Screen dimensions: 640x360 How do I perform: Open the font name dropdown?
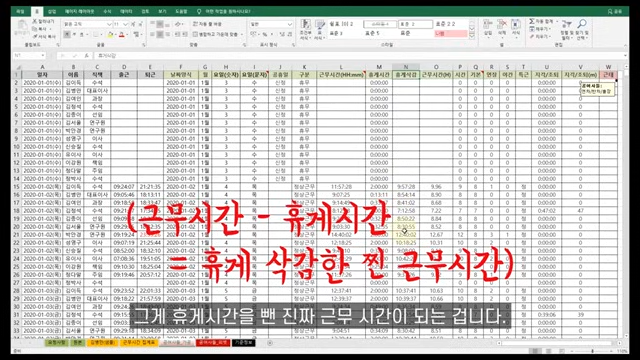(x=109, y=24)
